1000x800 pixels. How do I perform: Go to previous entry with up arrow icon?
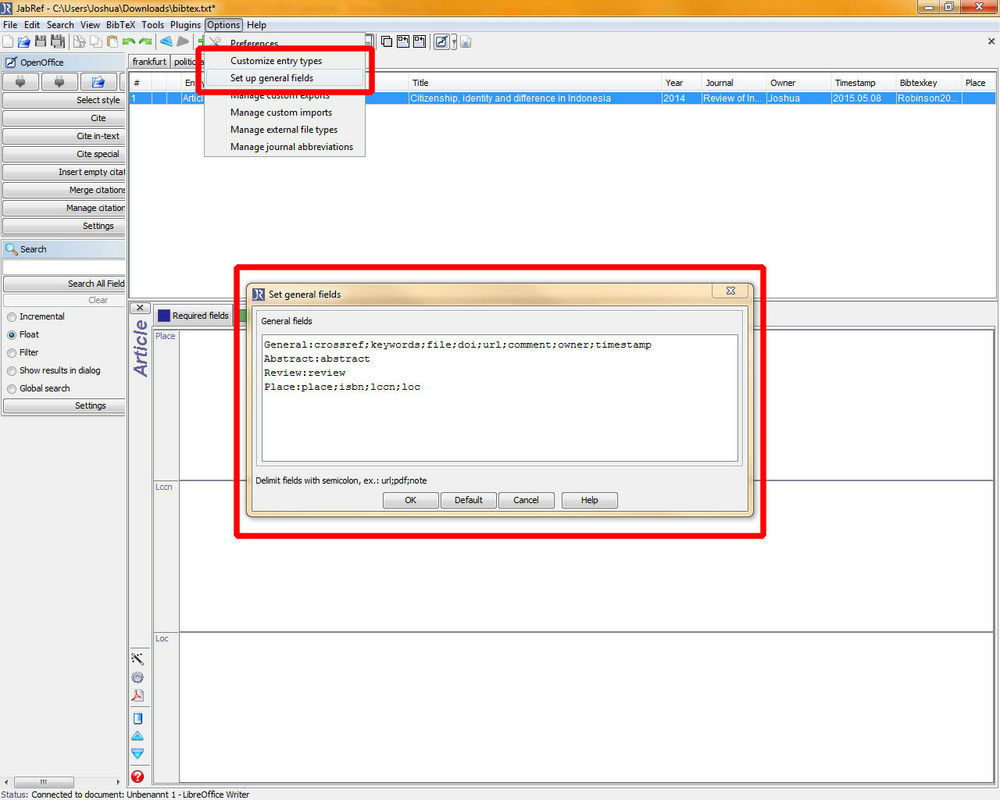(x=138, y=736)
